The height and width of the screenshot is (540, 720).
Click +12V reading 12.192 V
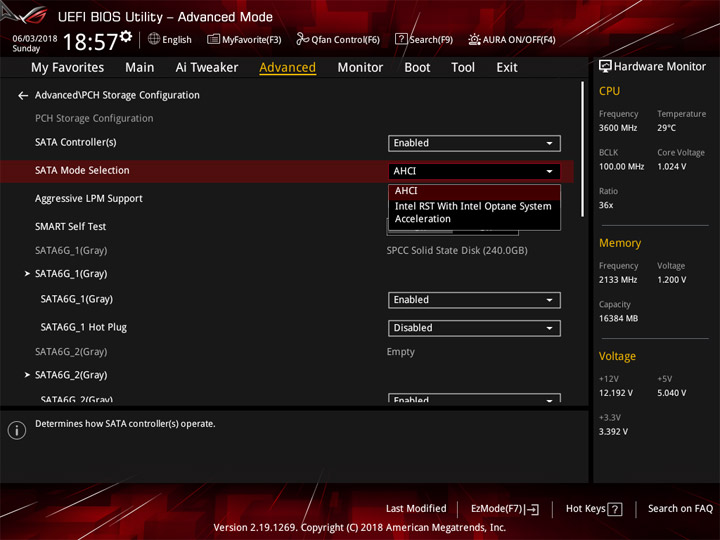pos(616,393)
